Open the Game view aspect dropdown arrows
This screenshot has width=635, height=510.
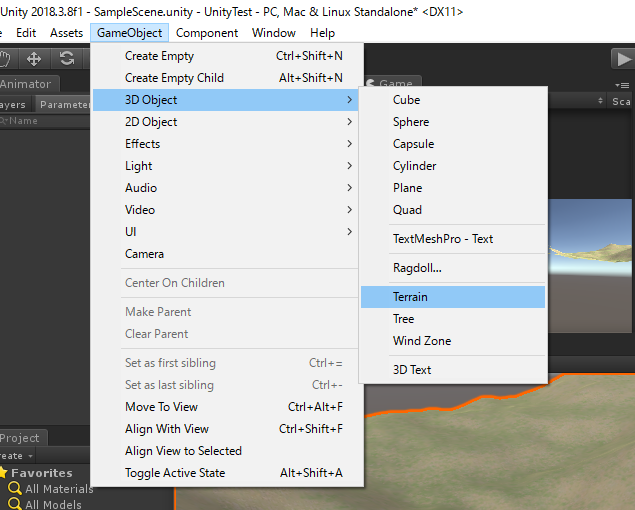(600, 101)
